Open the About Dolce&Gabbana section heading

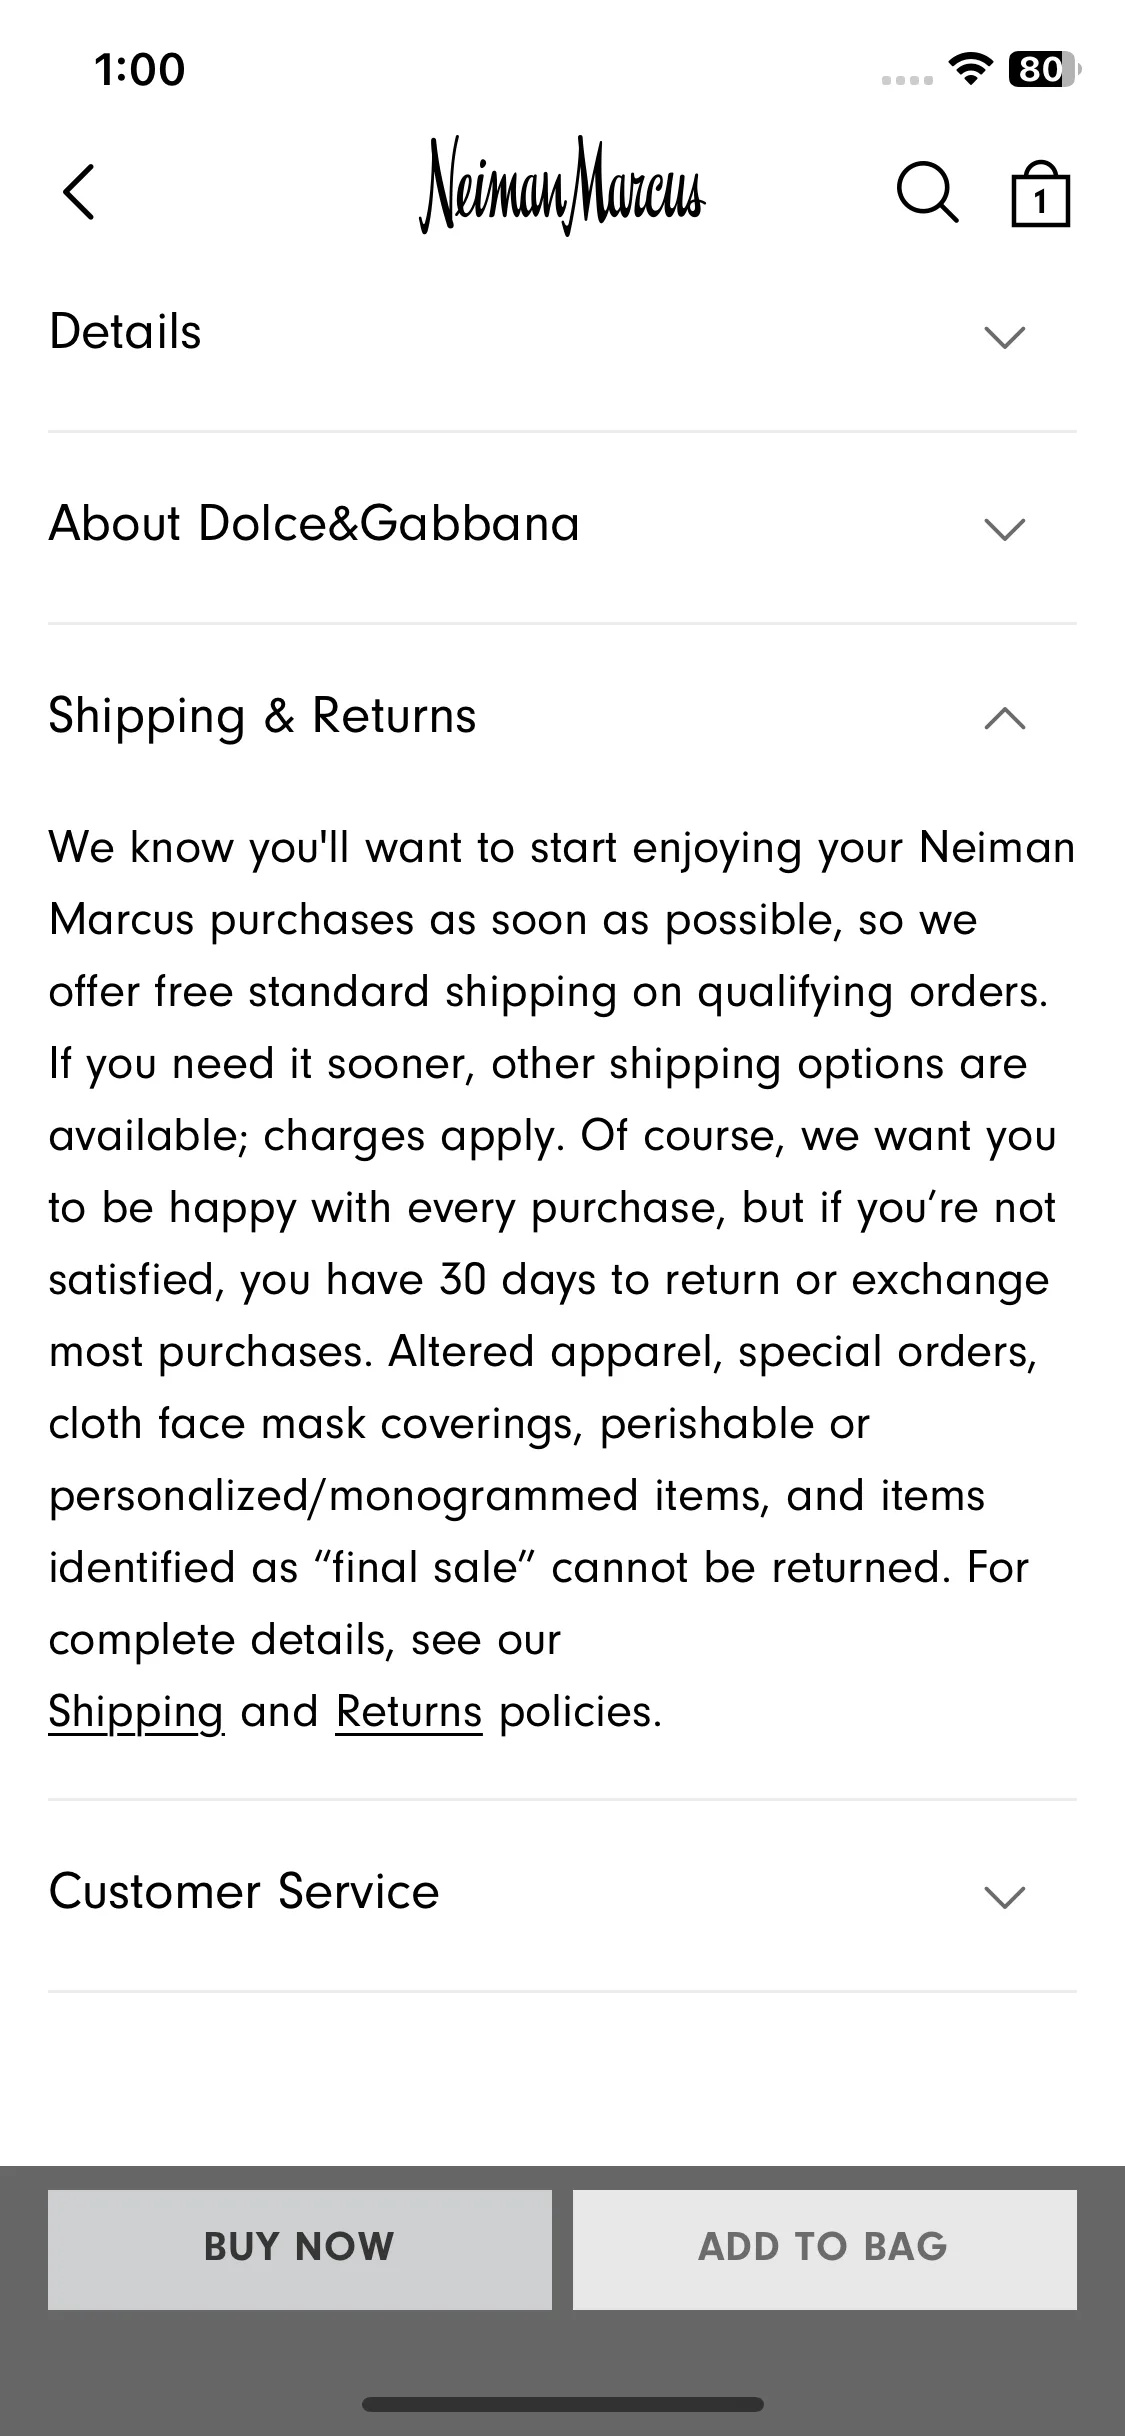click(x=314, y=524)
